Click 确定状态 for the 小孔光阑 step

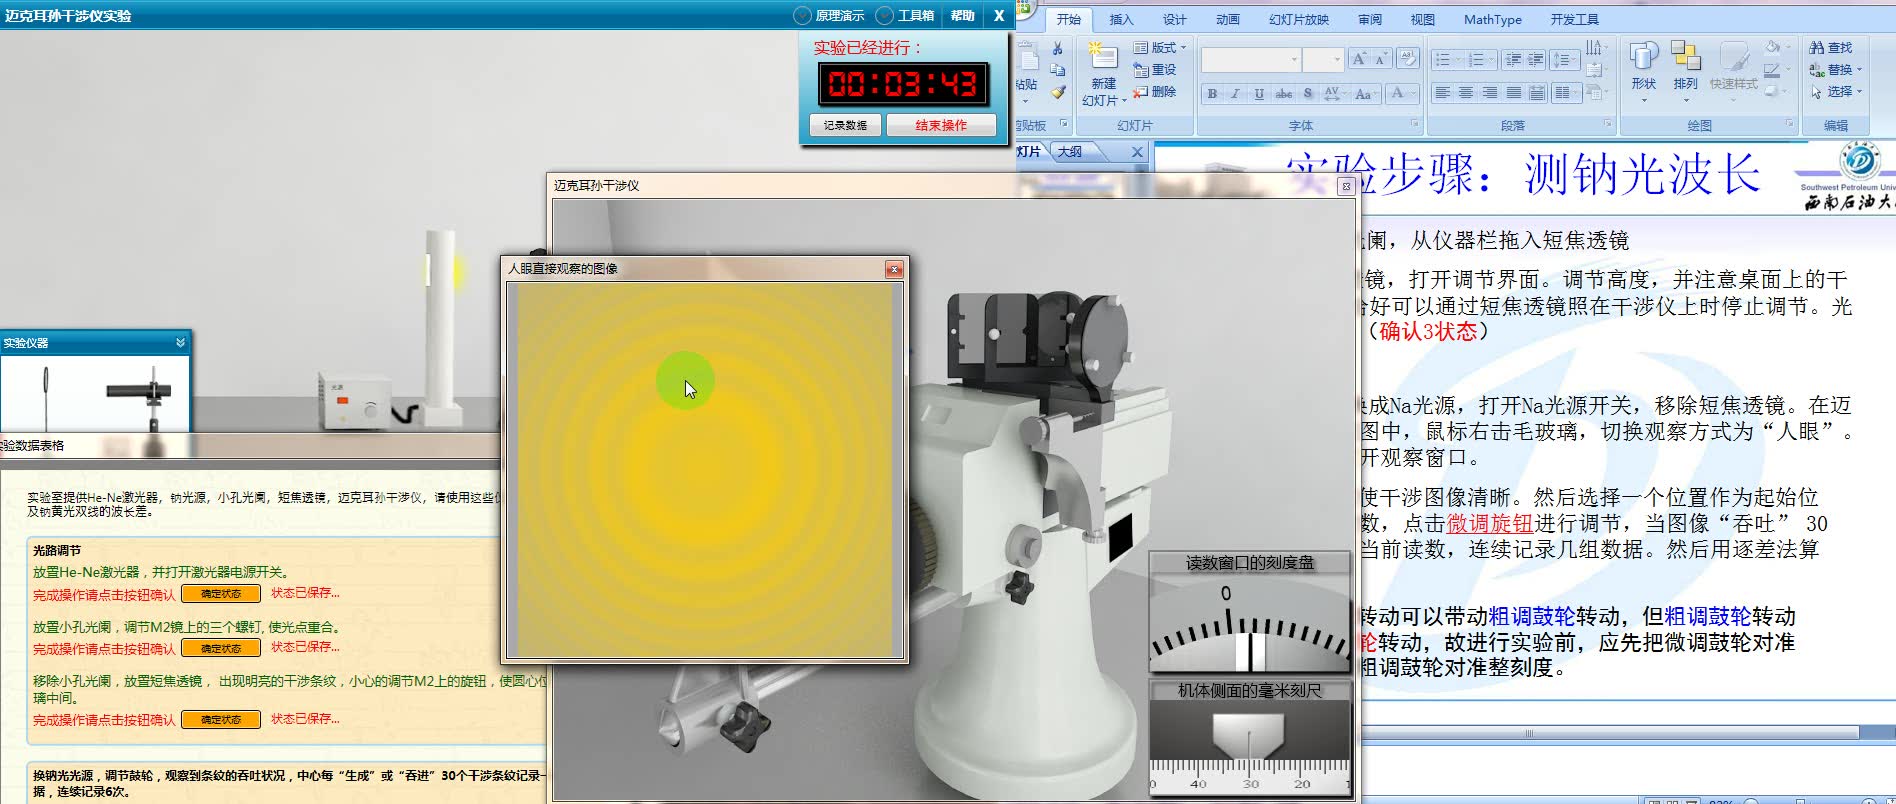(221, 649)
